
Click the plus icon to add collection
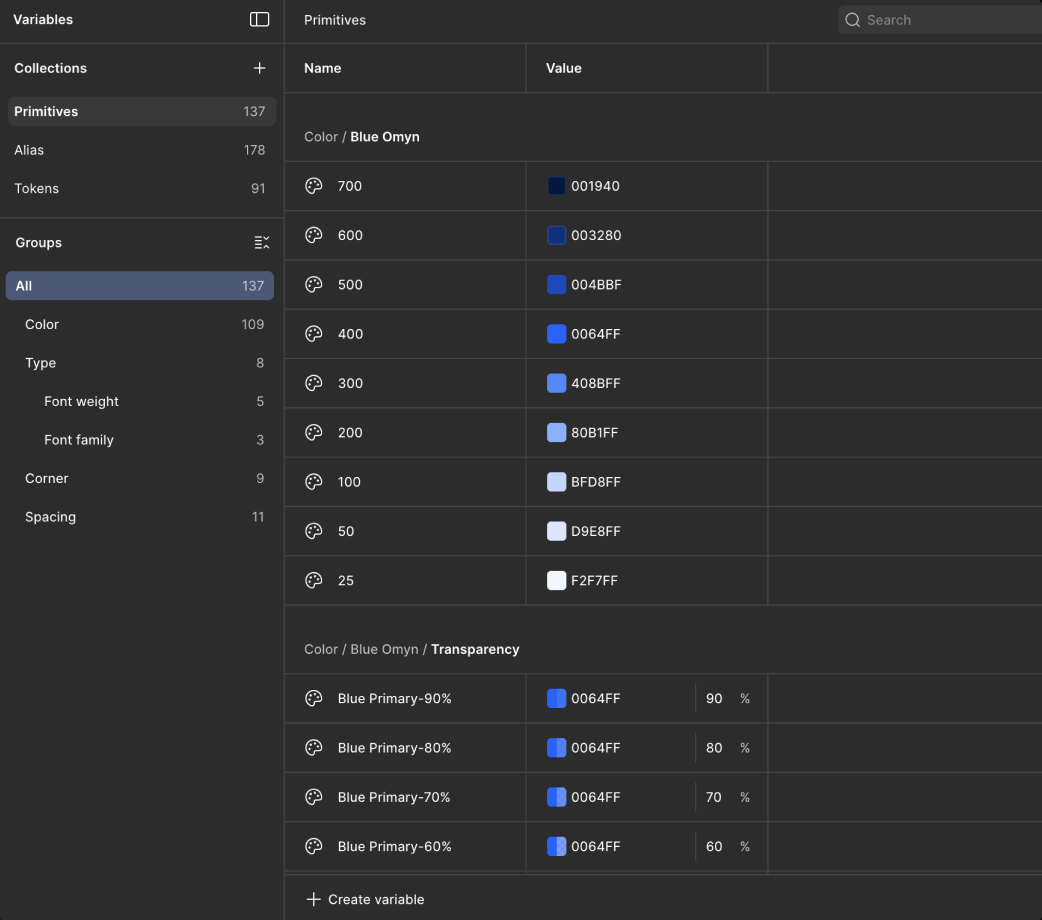point(259,68)
